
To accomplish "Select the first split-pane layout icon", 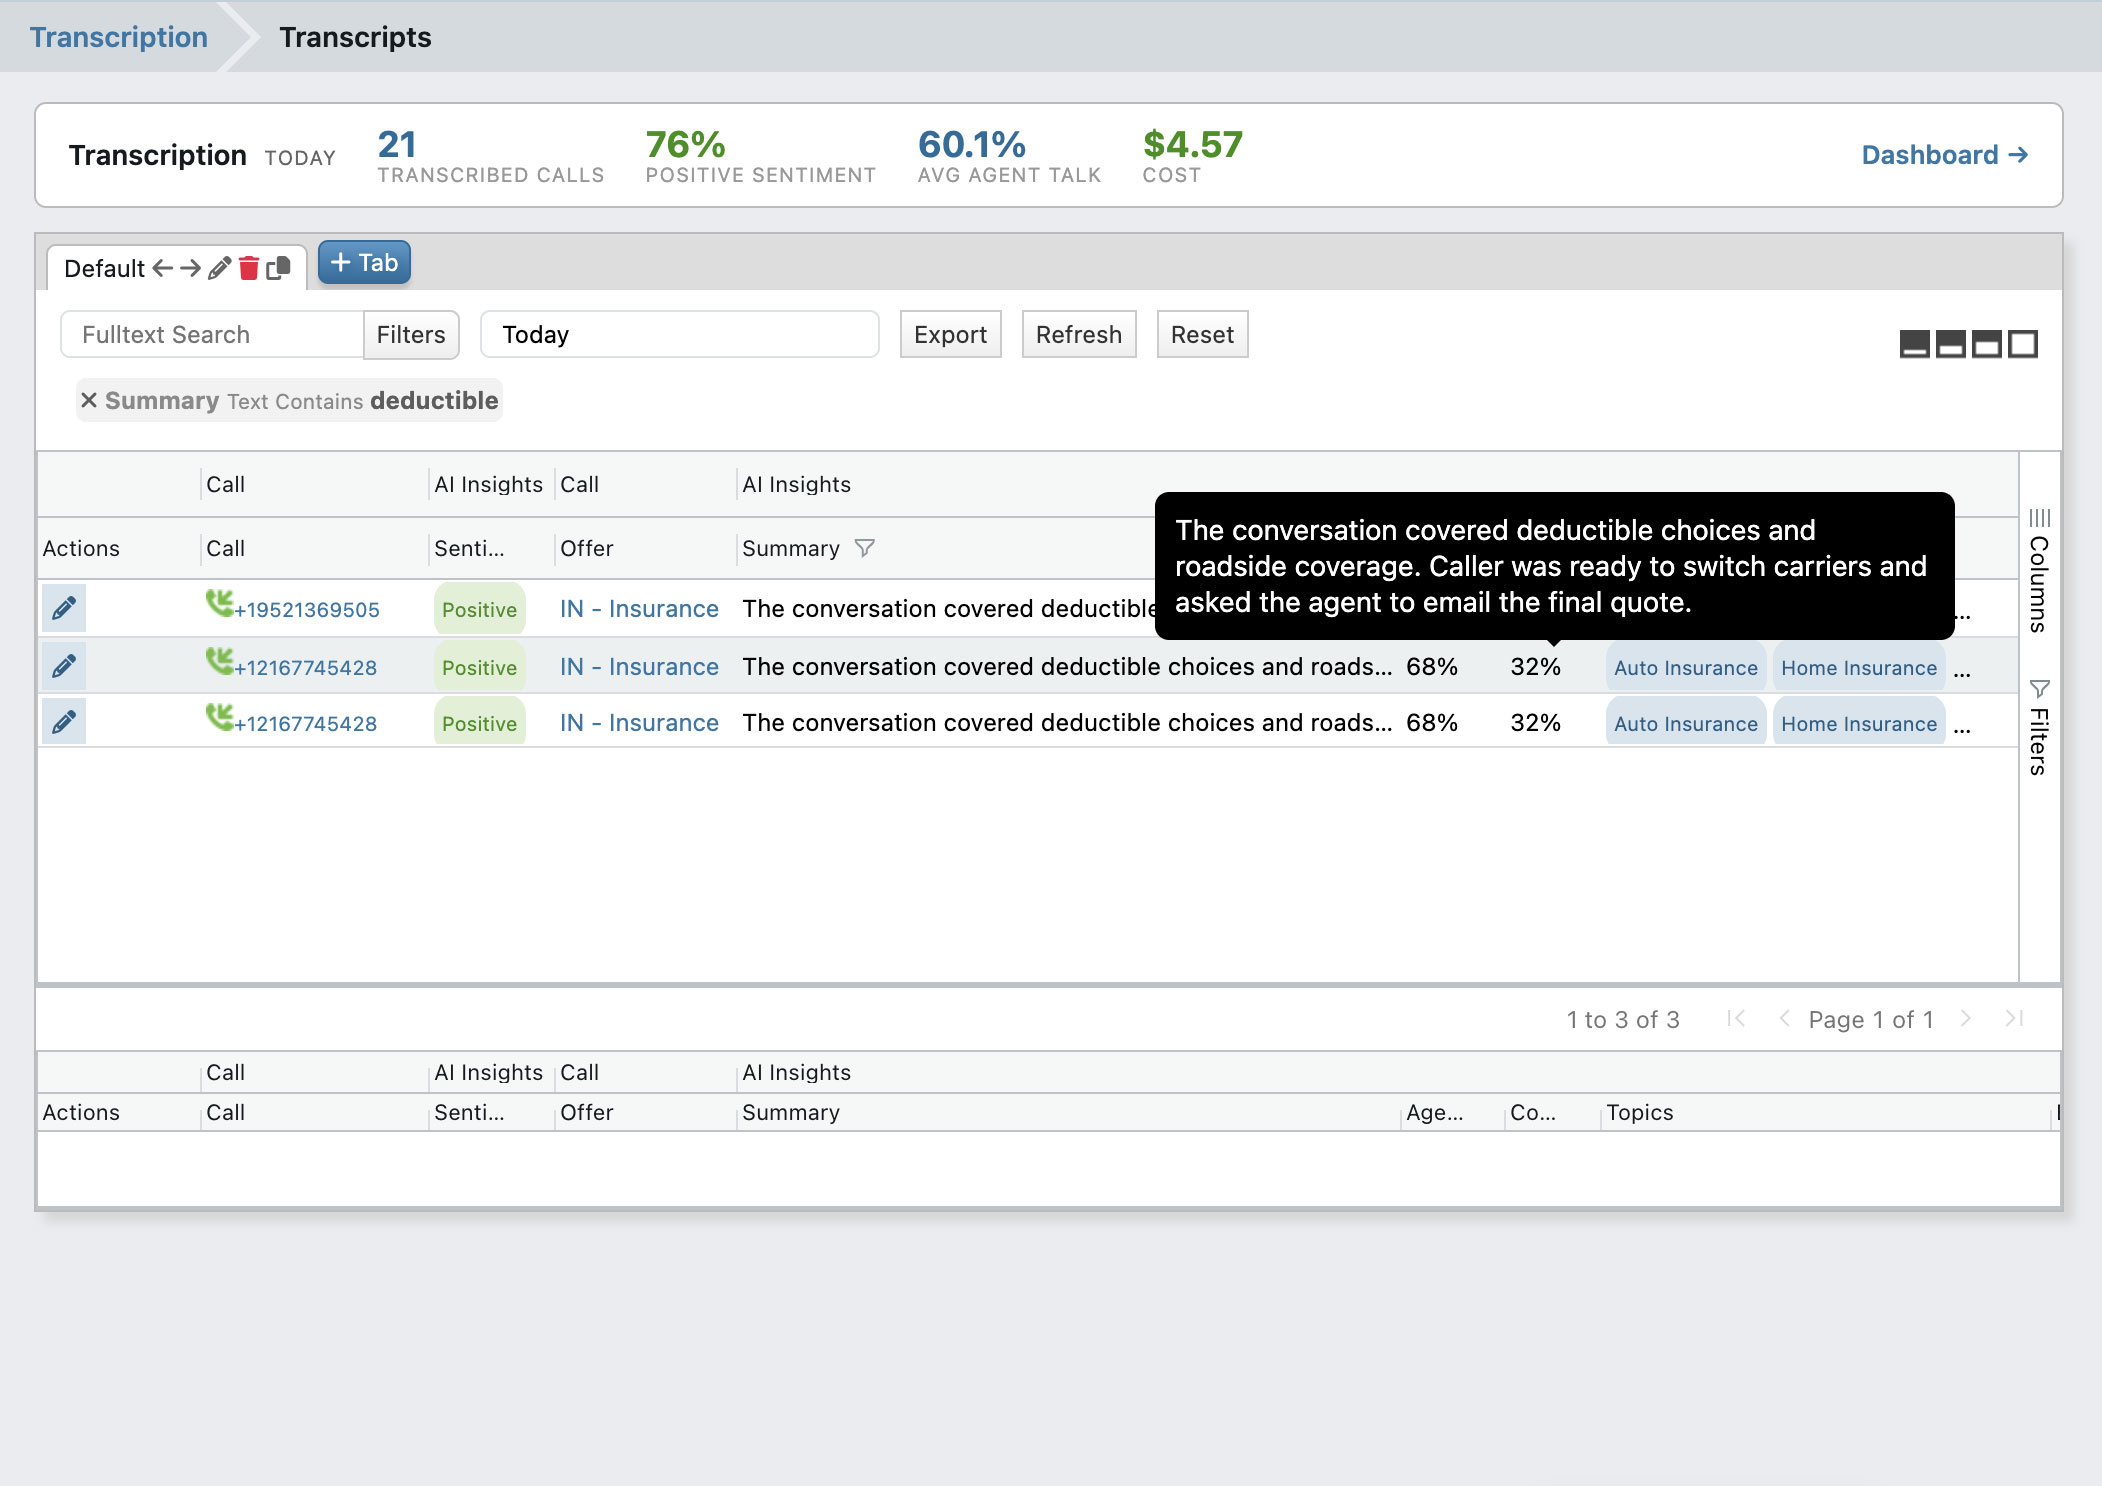I will (x=1914, y=344).
